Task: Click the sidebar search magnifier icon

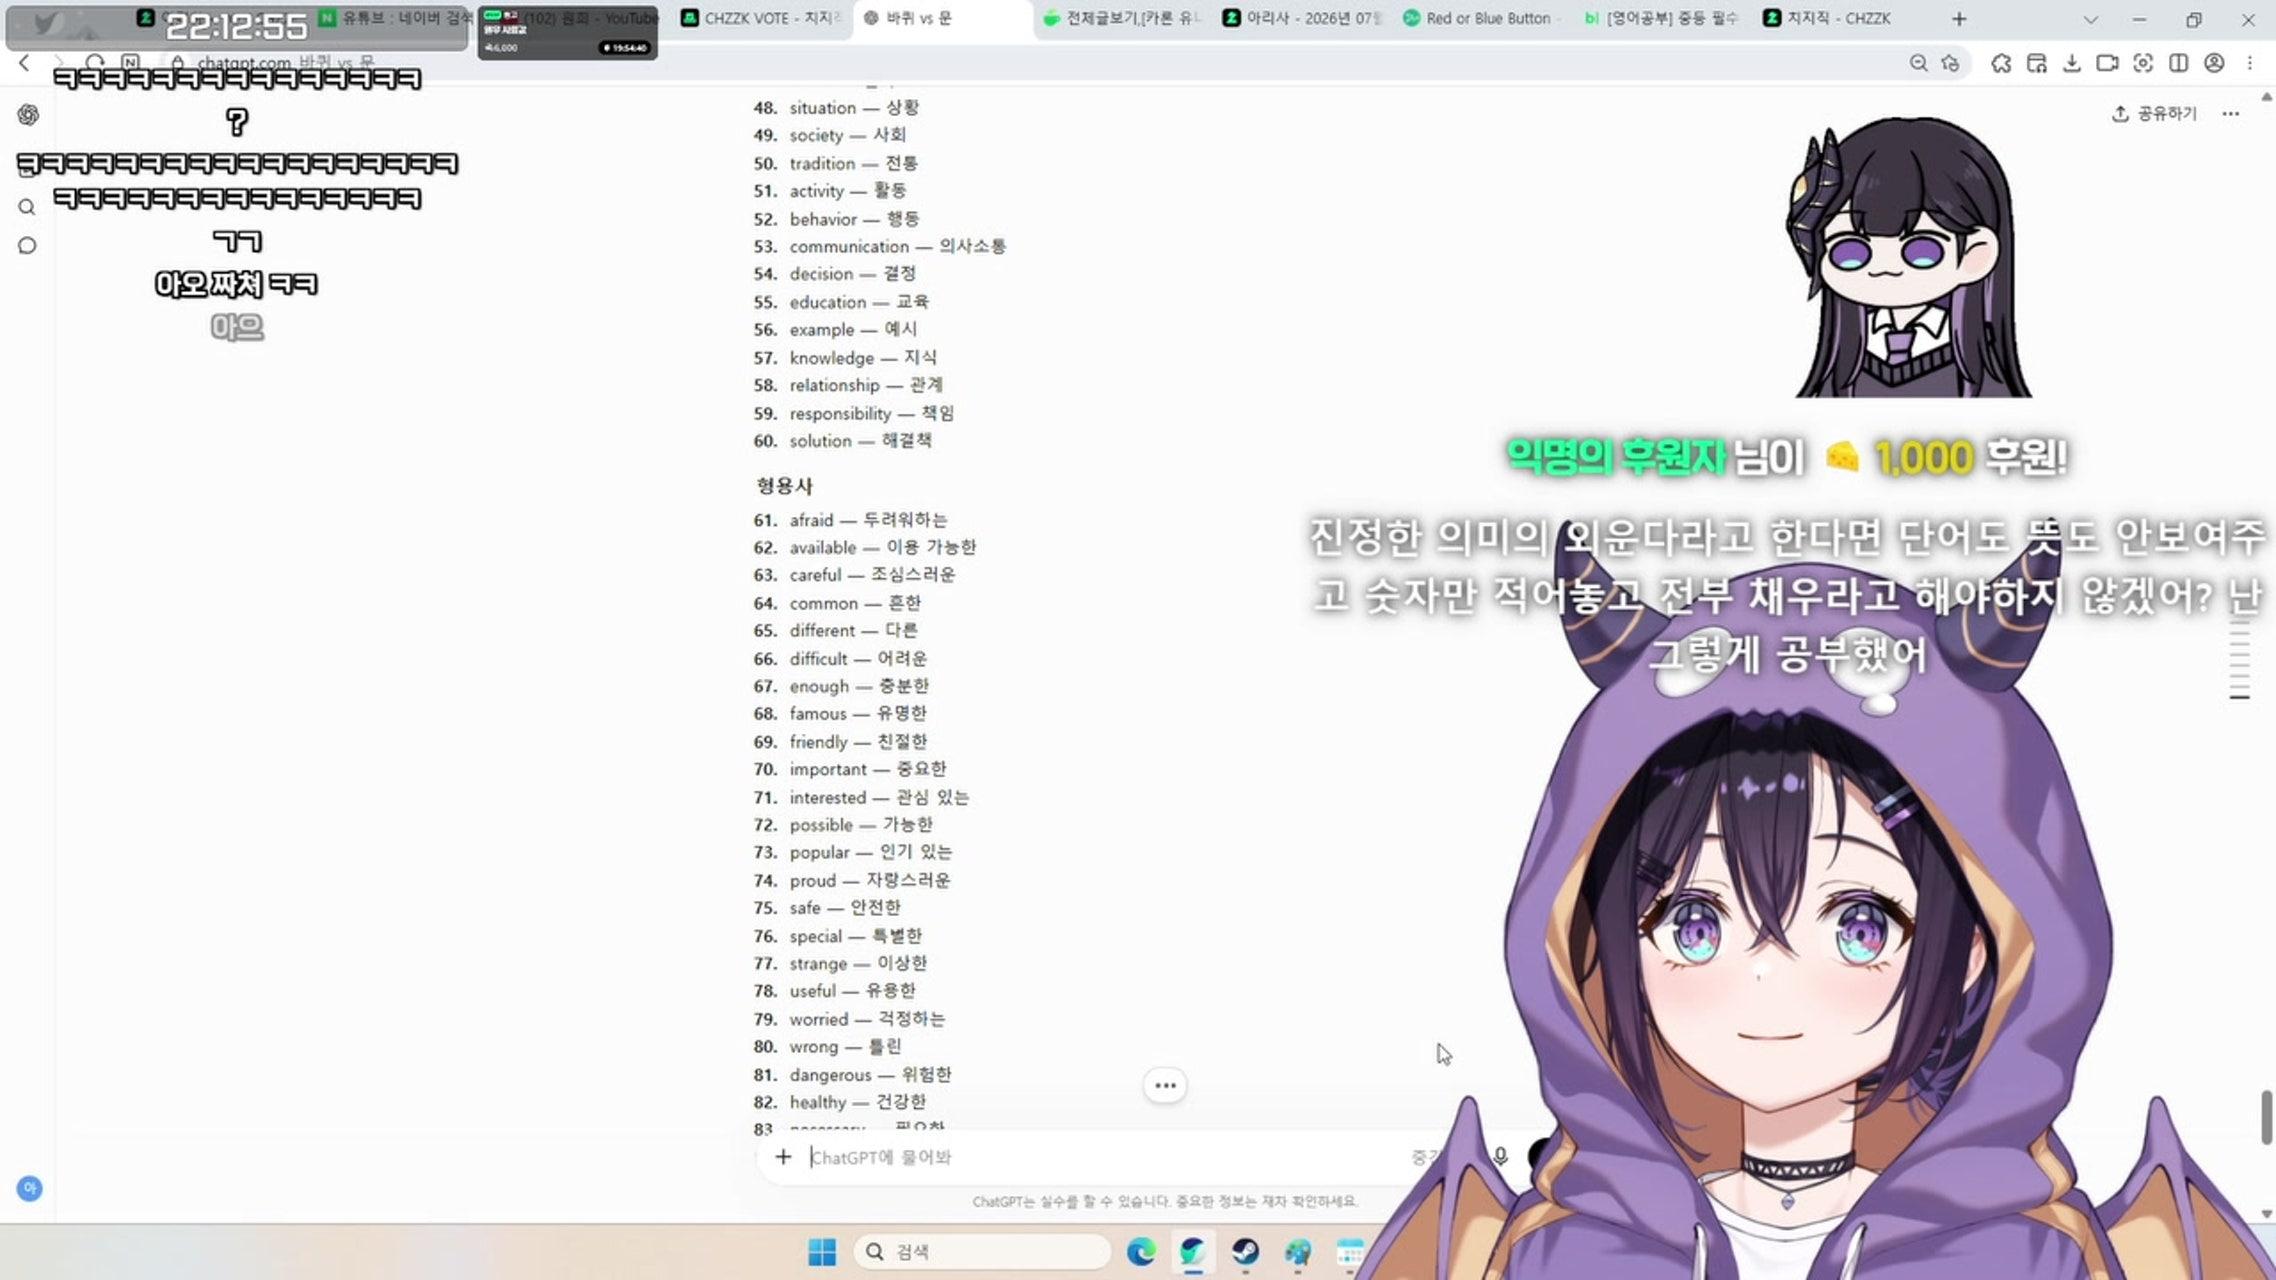Action: 27,207
